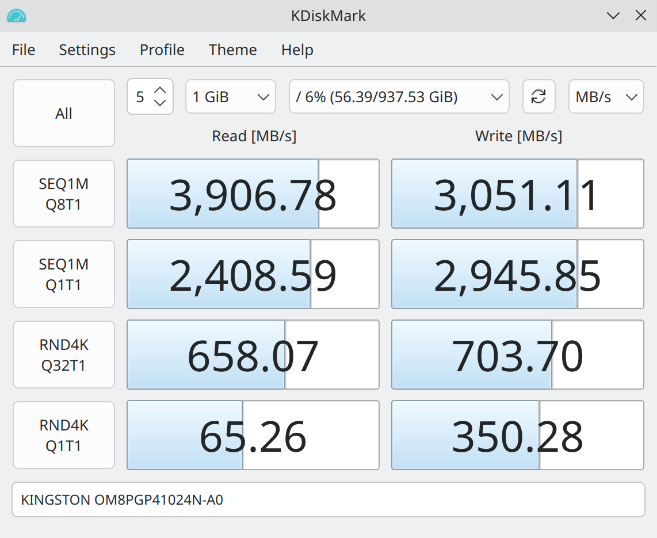Viewport: 657px width, 538px height.
Task: Click the SEQ1M Q8T1 read result bar
Action: [x=253, y=194]
